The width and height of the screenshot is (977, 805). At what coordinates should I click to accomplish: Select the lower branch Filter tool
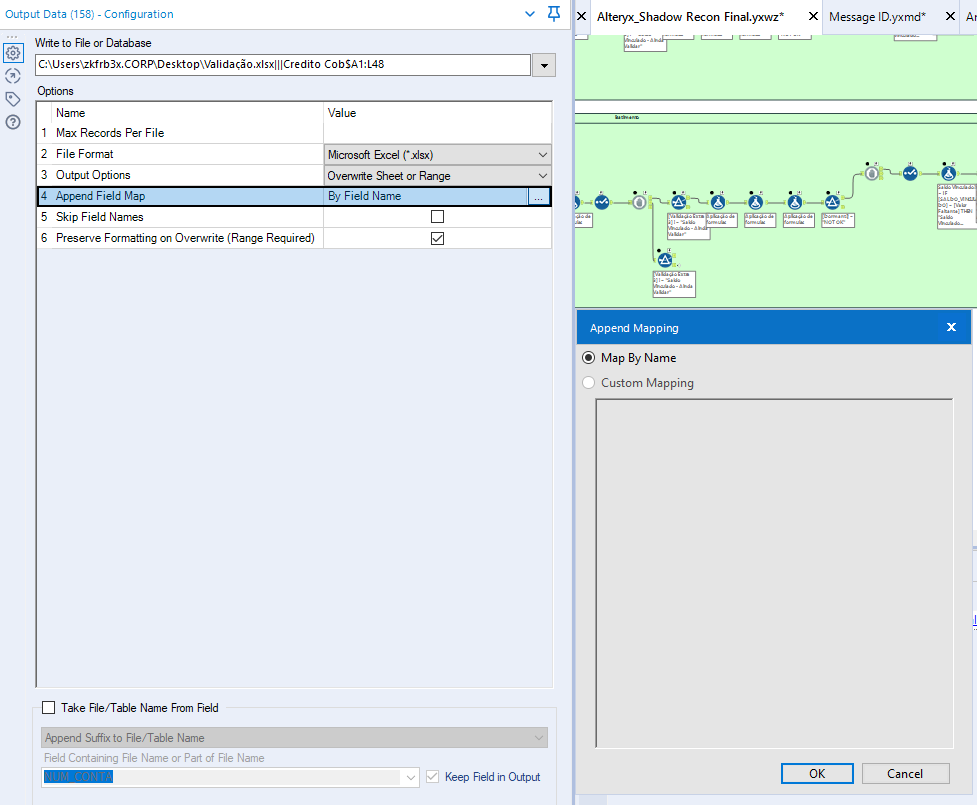coord(665,259)
